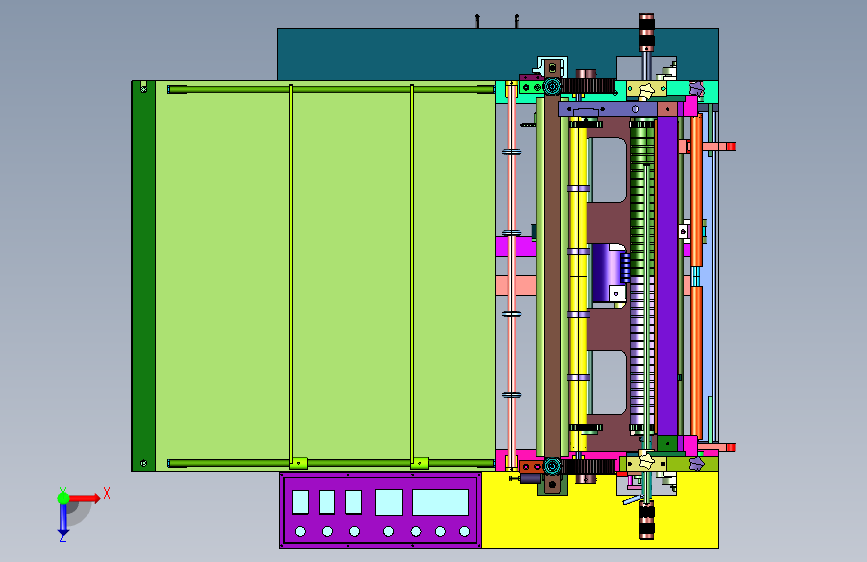867x562 pixels.
Task: Select the blue-purple motor at machine center
Action: click(608, 273)
